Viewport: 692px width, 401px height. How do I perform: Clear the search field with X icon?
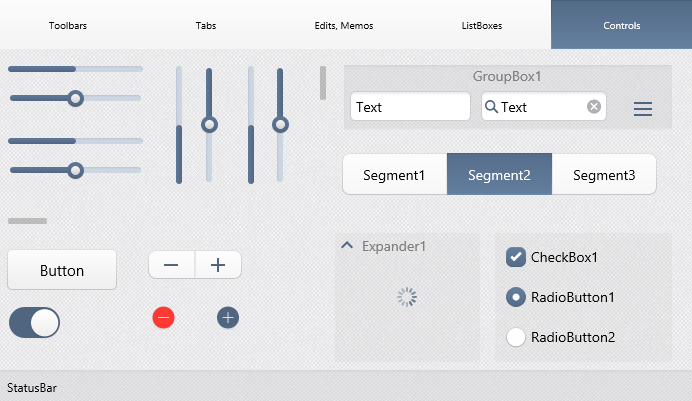tap(594, 106)
